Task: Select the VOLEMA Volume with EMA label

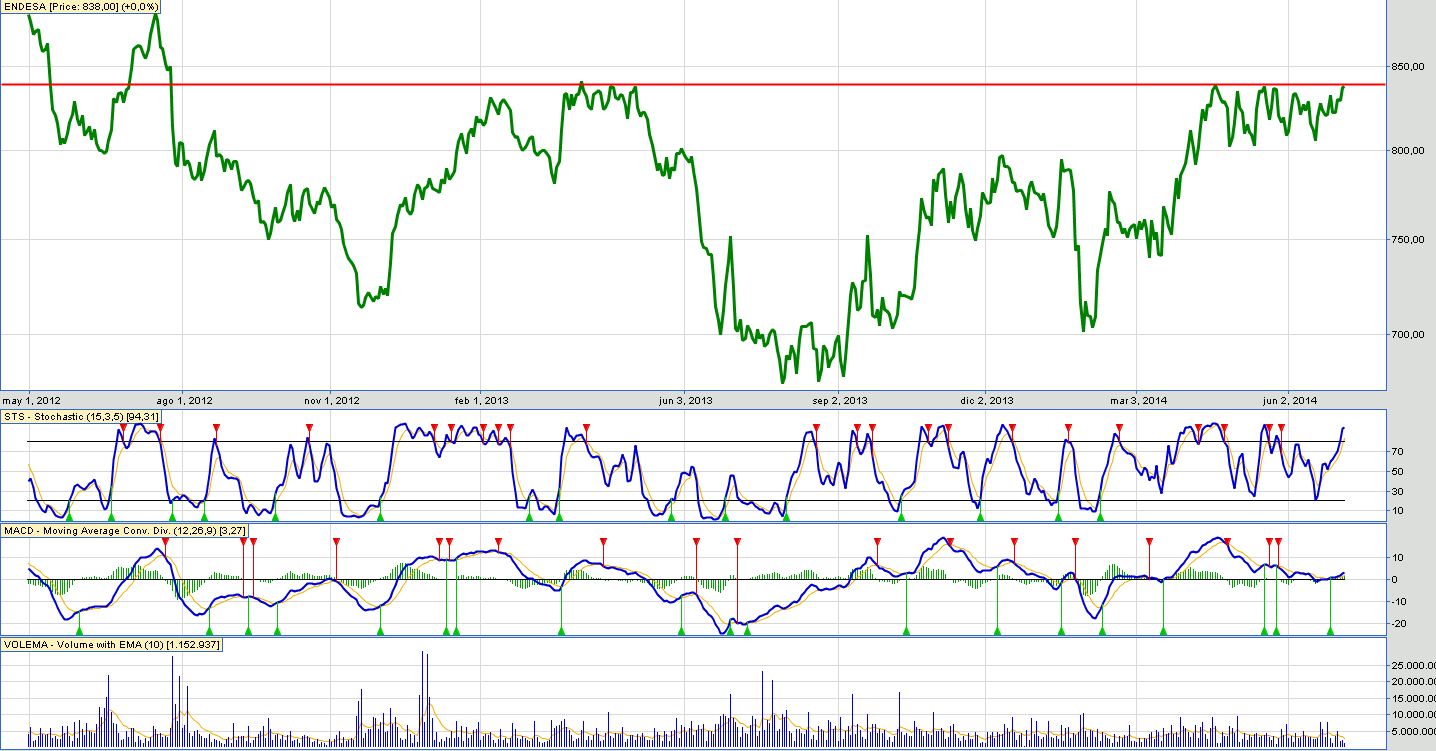Action: click(x=111, y=645)
